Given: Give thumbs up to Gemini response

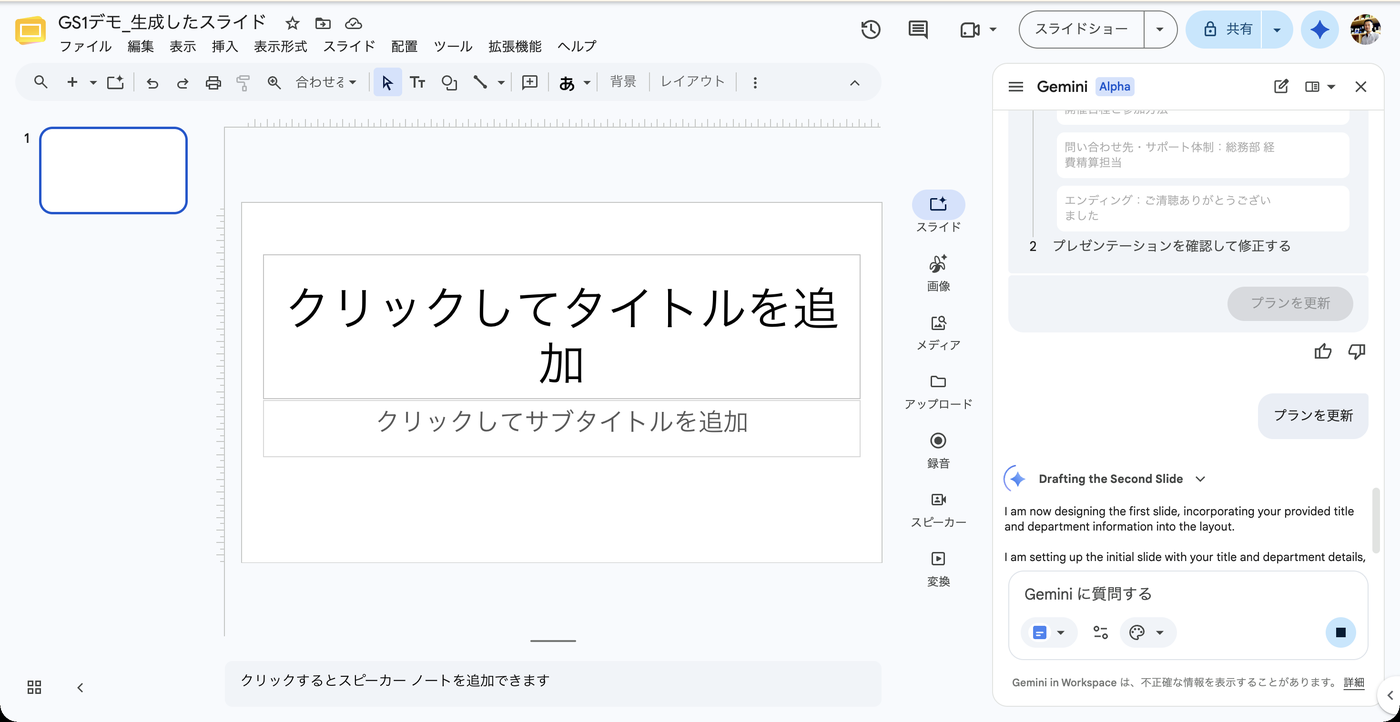Looking at the screenshot, I should [1323, 351].
